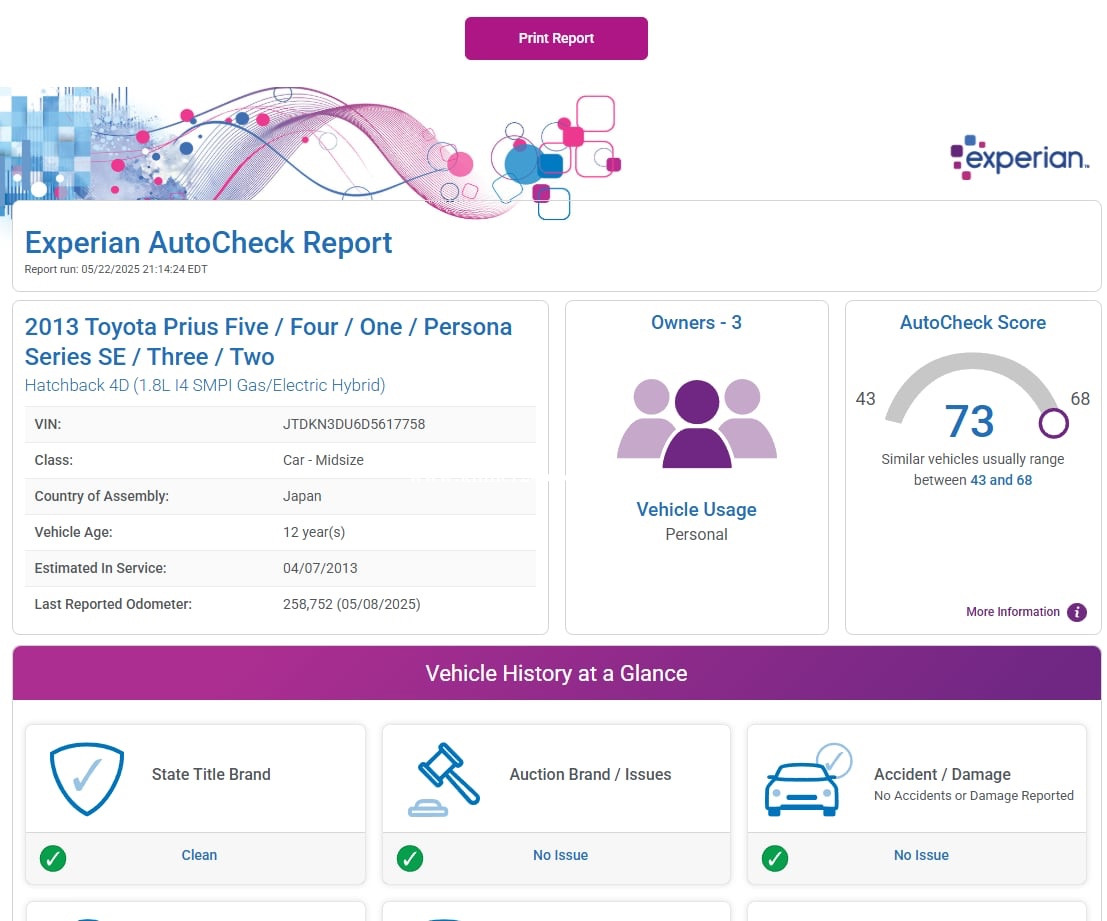Click the green check beside Clean
This screenshot has height=921, width=1107.
(x=53, y=858)
